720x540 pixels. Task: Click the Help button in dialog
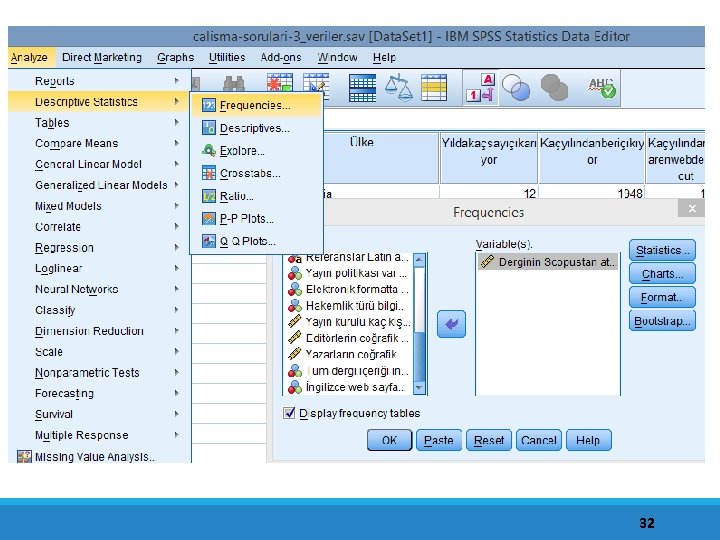pyautogui.click(x=588, y=440)
